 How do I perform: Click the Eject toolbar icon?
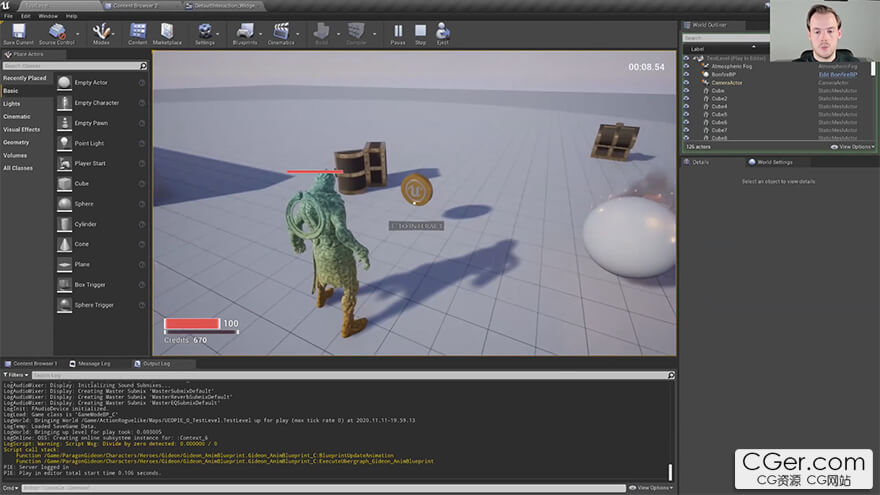tap(442, 31)
